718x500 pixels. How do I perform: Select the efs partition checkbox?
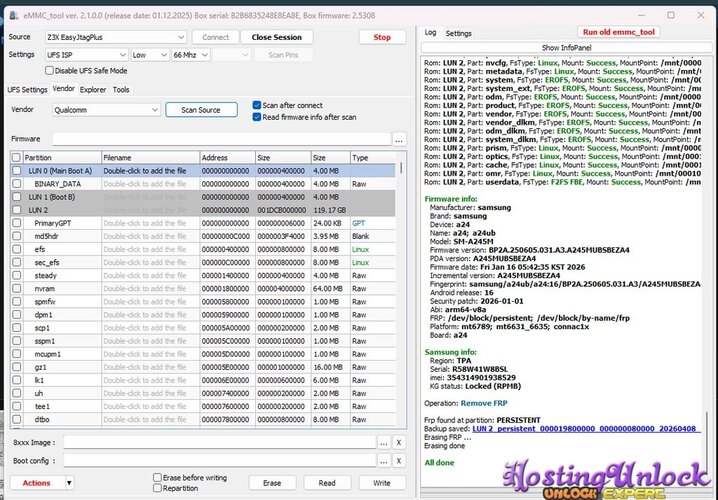pos(15,249)
